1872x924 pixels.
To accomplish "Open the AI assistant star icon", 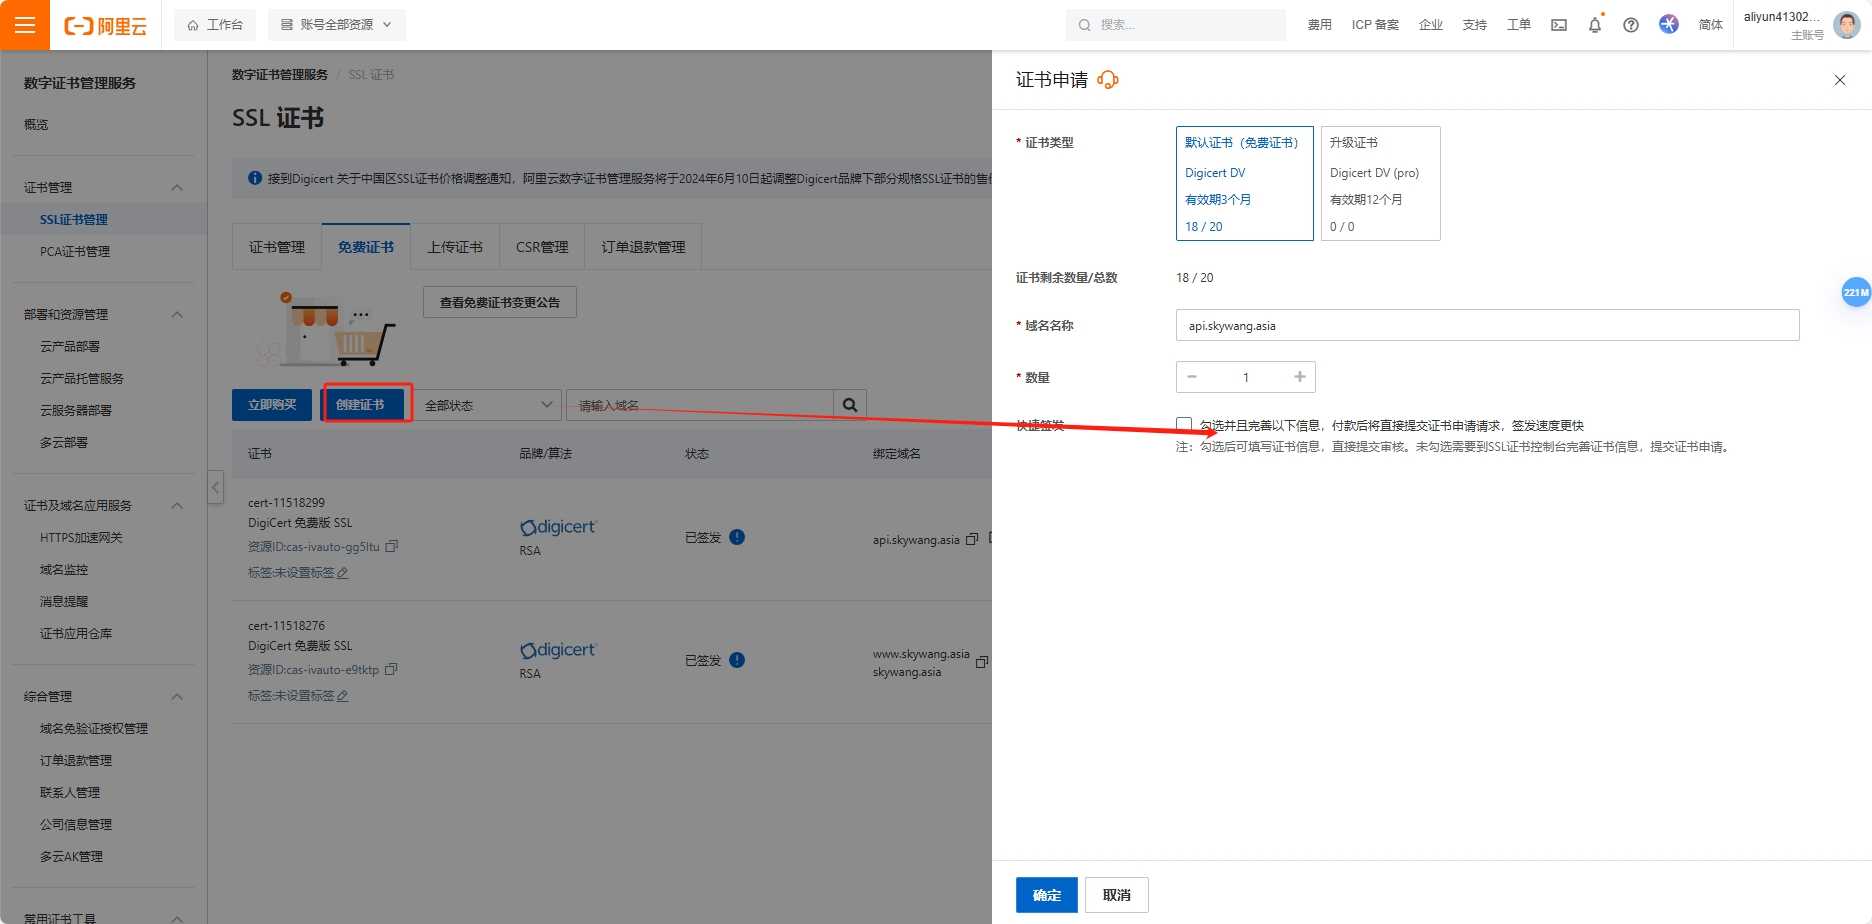I will point(1669,24).
